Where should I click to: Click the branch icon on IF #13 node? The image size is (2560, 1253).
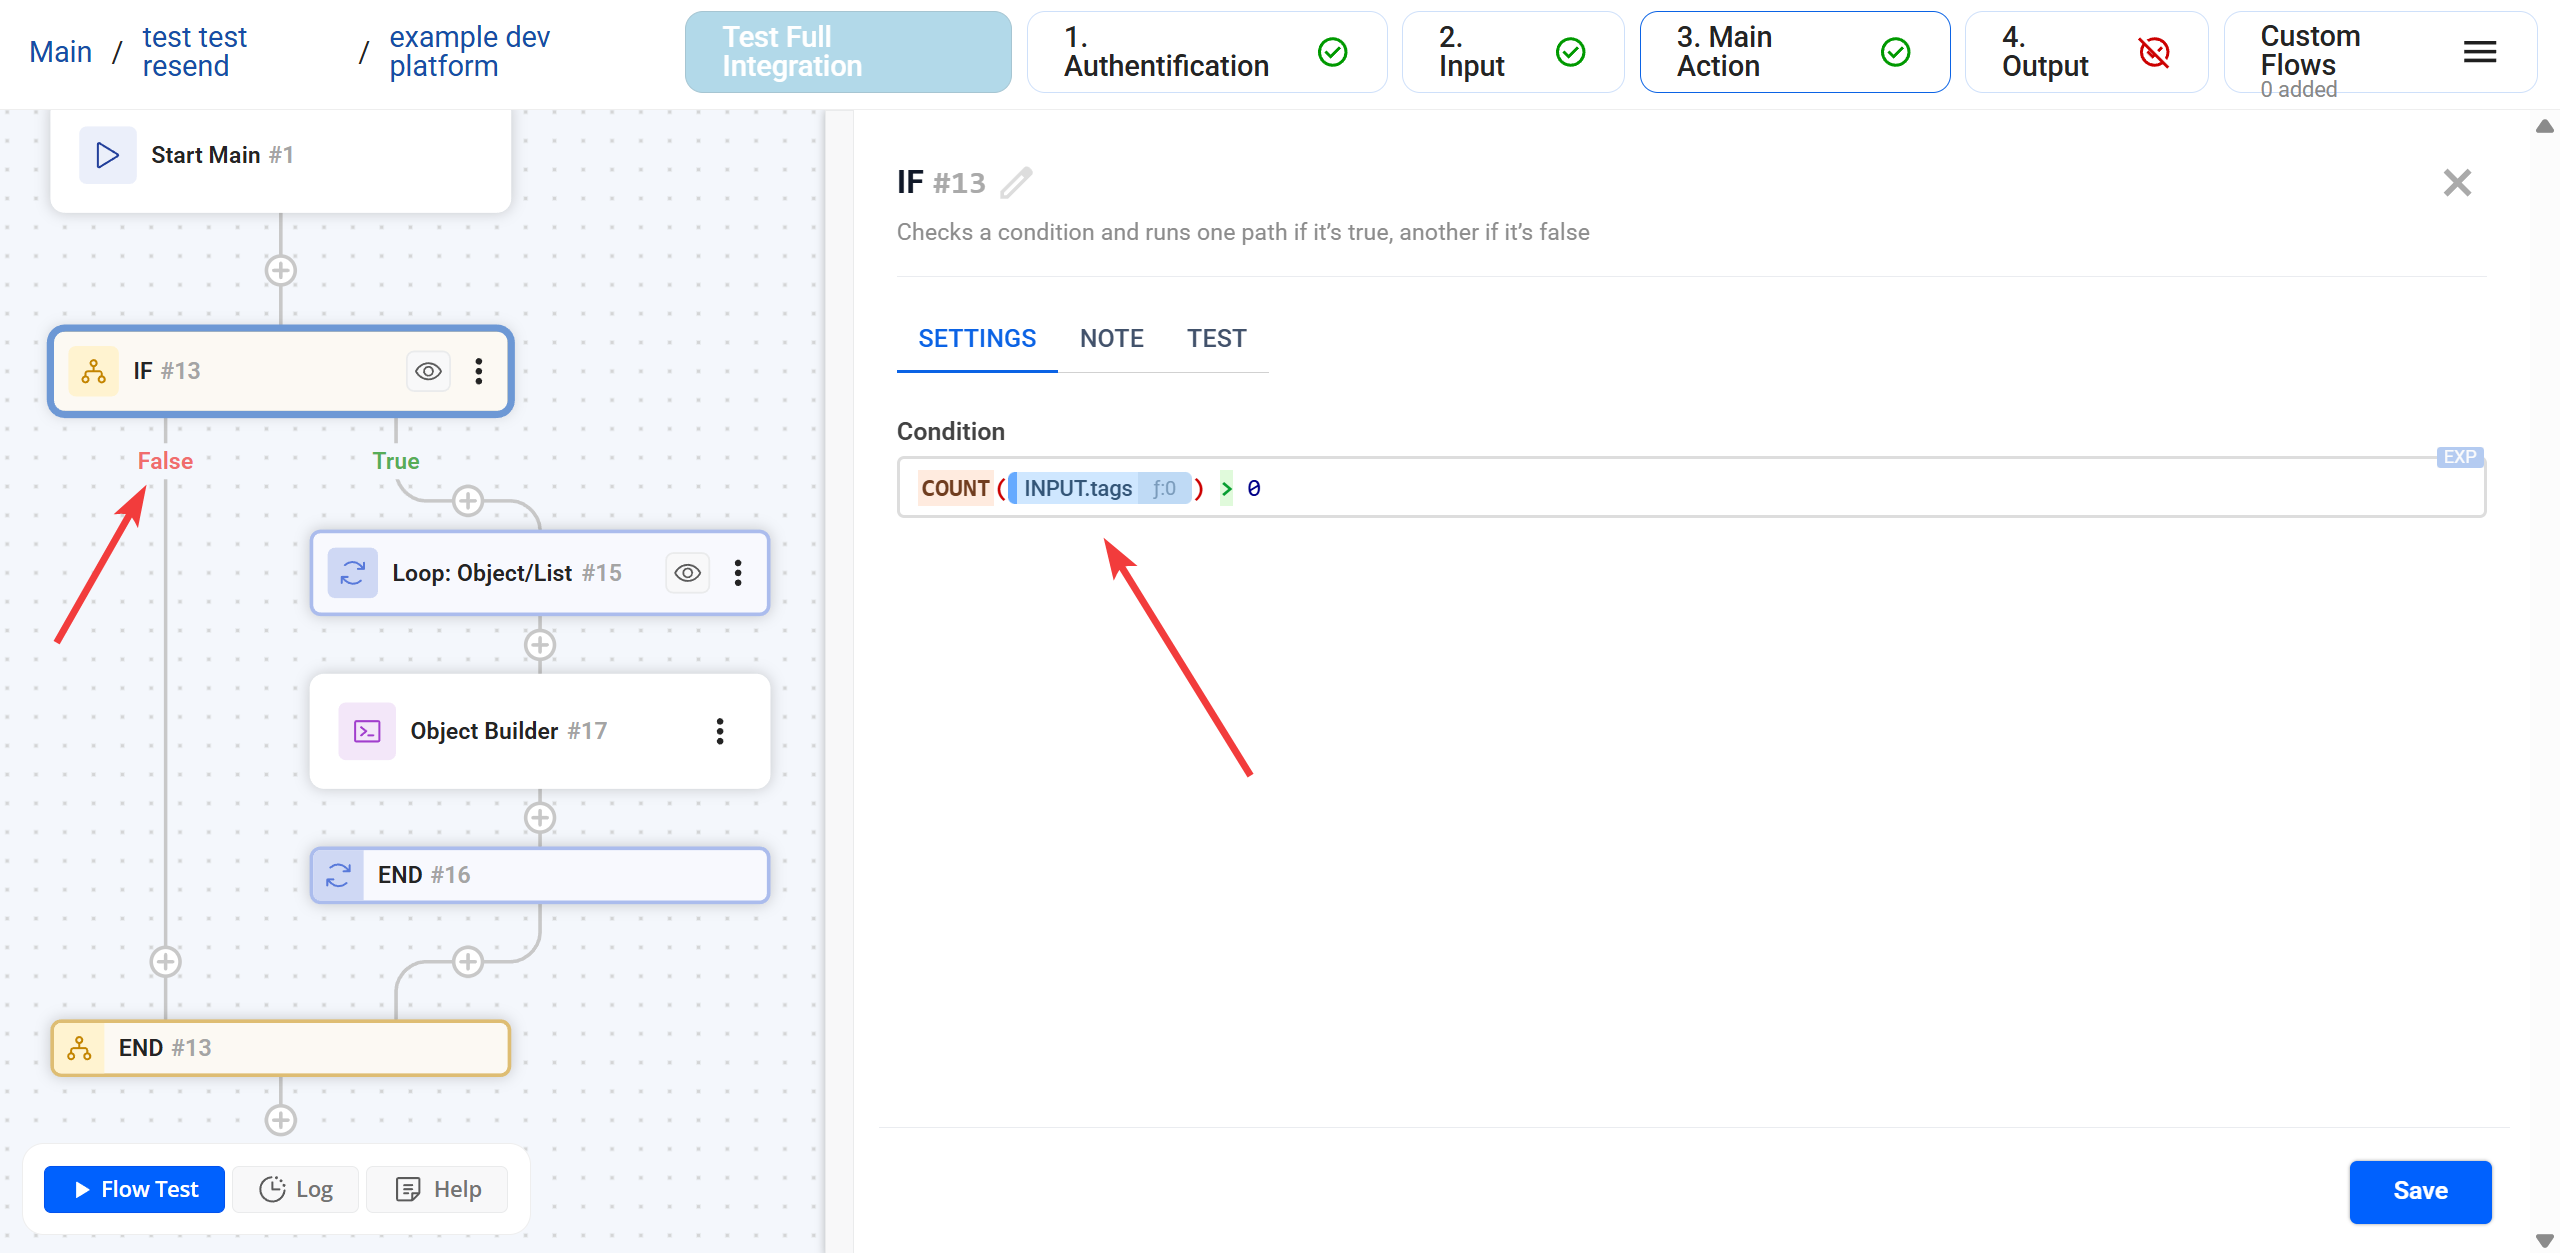click(92, 370)
